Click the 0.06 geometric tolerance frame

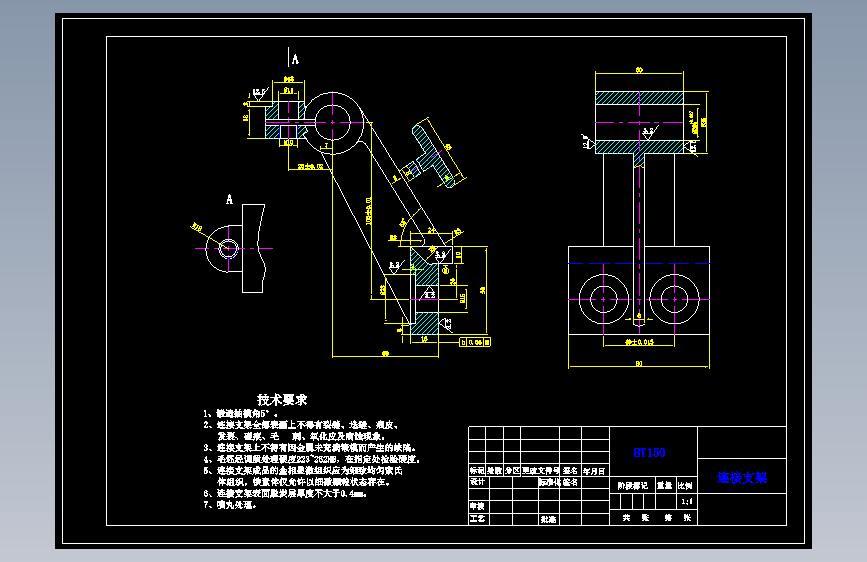tap(475, 342)
